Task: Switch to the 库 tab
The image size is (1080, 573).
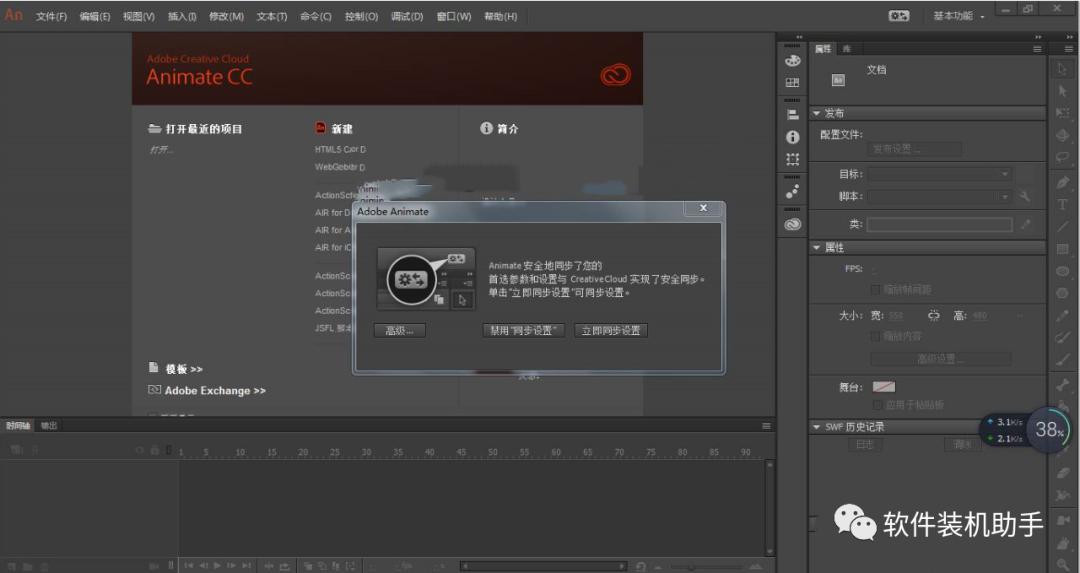Action: (847, 49)
